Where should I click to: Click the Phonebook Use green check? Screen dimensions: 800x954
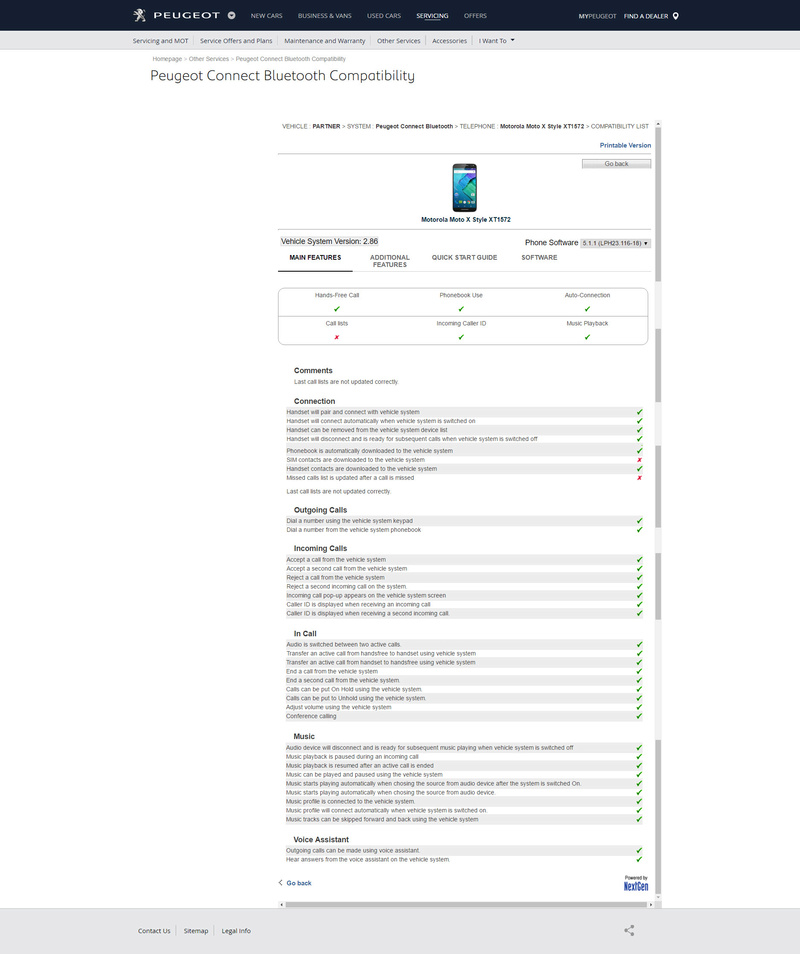(x=461, y=309)
